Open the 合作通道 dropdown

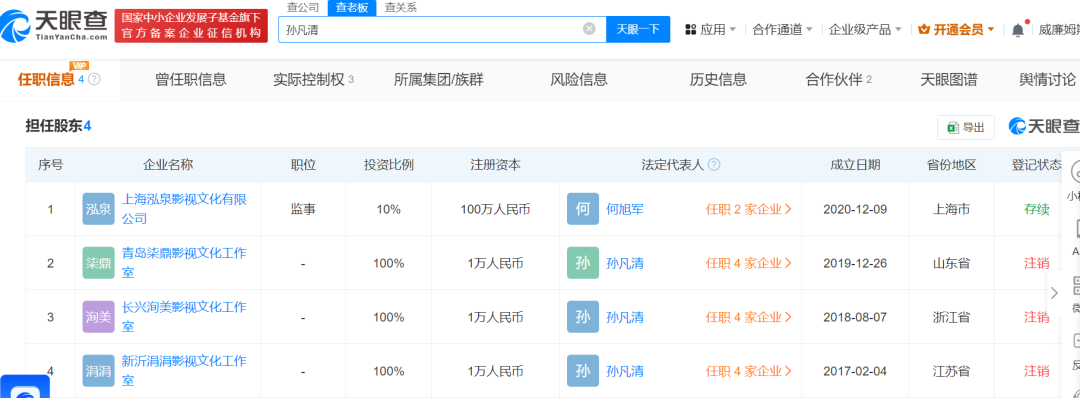(782, 30)
